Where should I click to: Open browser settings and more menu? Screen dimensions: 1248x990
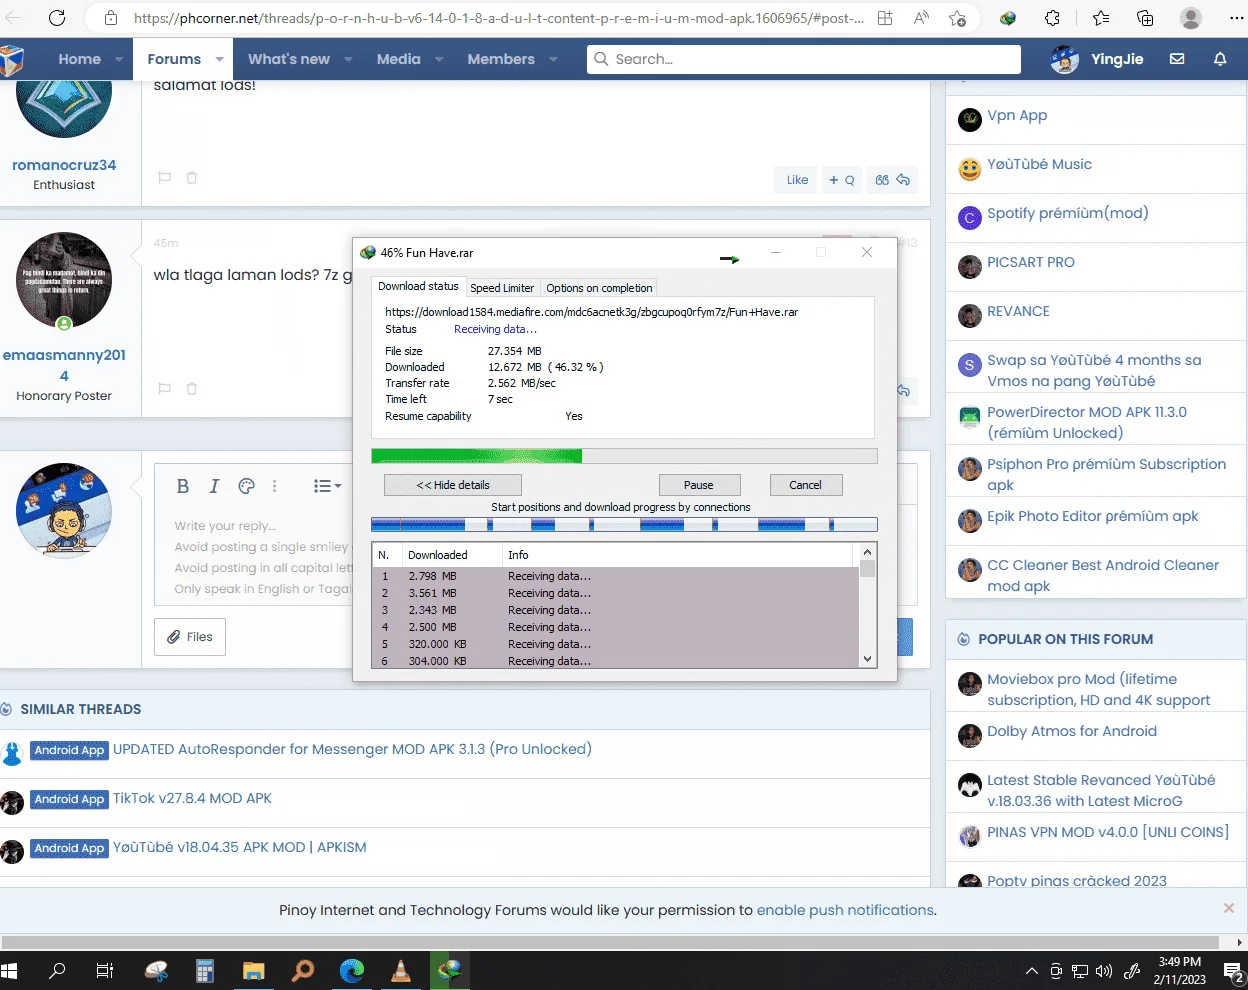[x=1236, y=18]
